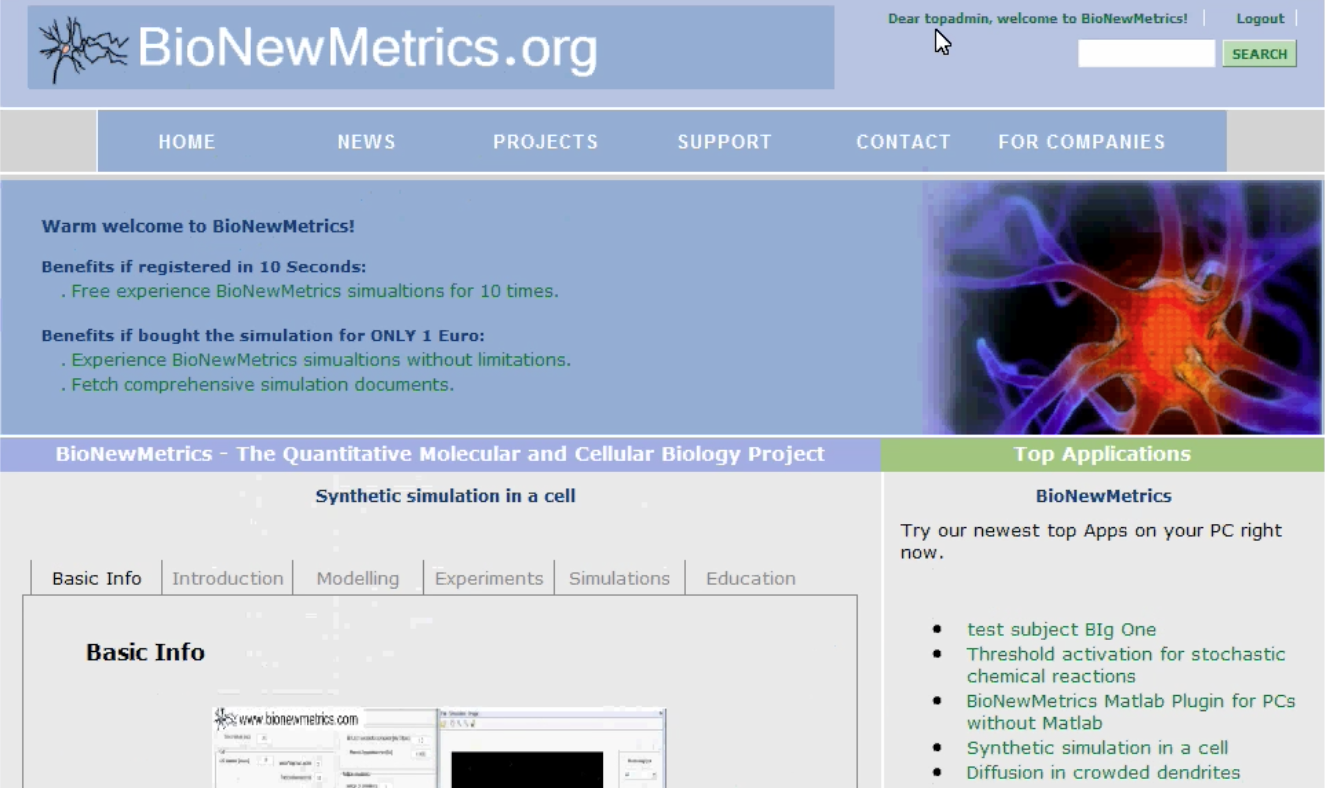Open 'test subject BIg One' link
The image size is (1325, 788).
pyautogui.click(x=1061, y=629)
